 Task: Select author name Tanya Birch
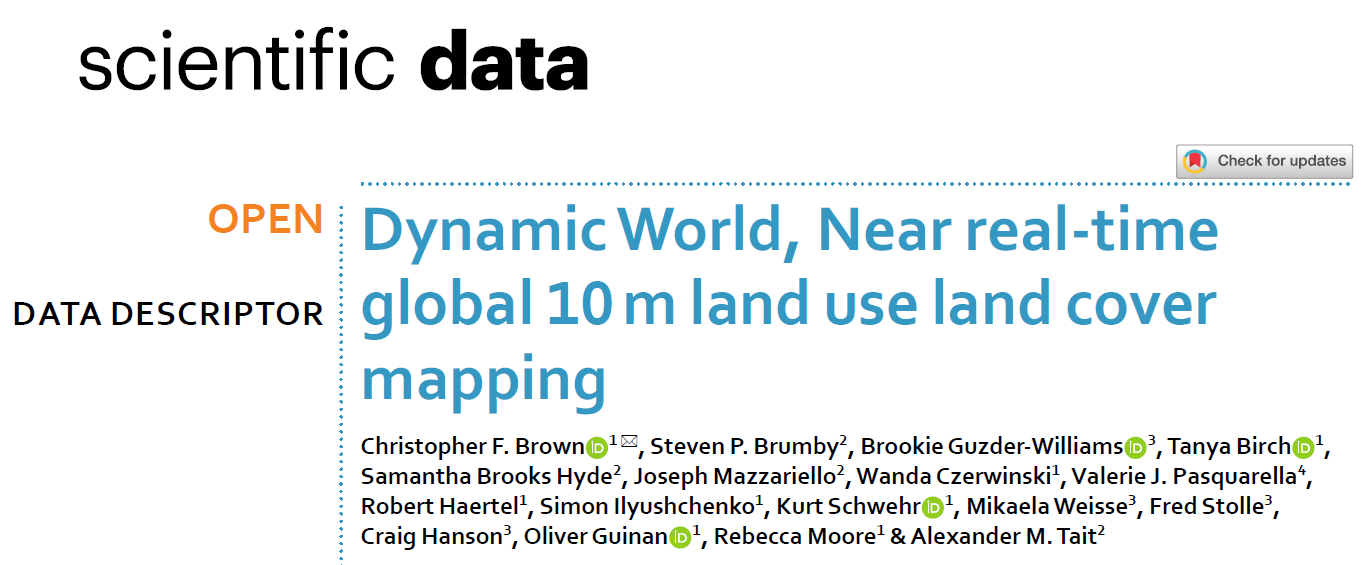coord(1230,447)
